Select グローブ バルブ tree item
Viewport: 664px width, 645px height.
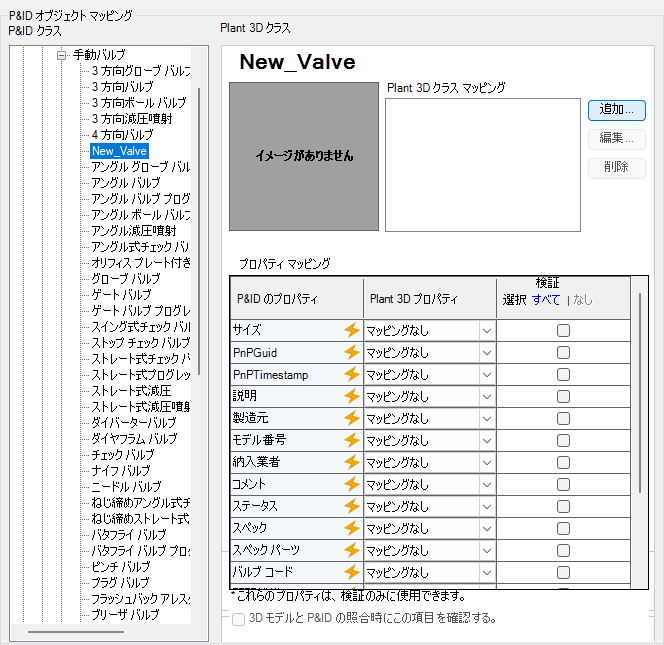126,279
